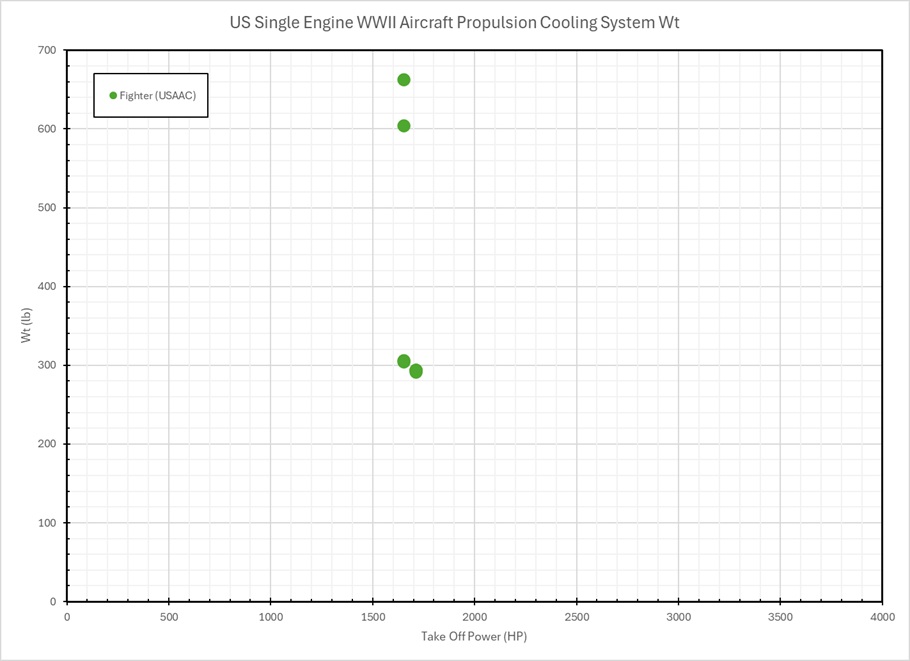910x661 pixels.
Task: Select the 2000 label on the horizontal axis
Action: tap(474, 617)
